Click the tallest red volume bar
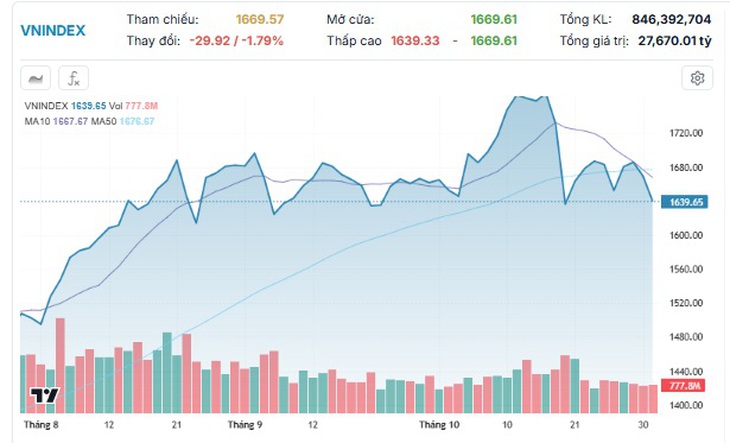The width and height of the screenshot is (730, 443). click(x=60, y=366)
